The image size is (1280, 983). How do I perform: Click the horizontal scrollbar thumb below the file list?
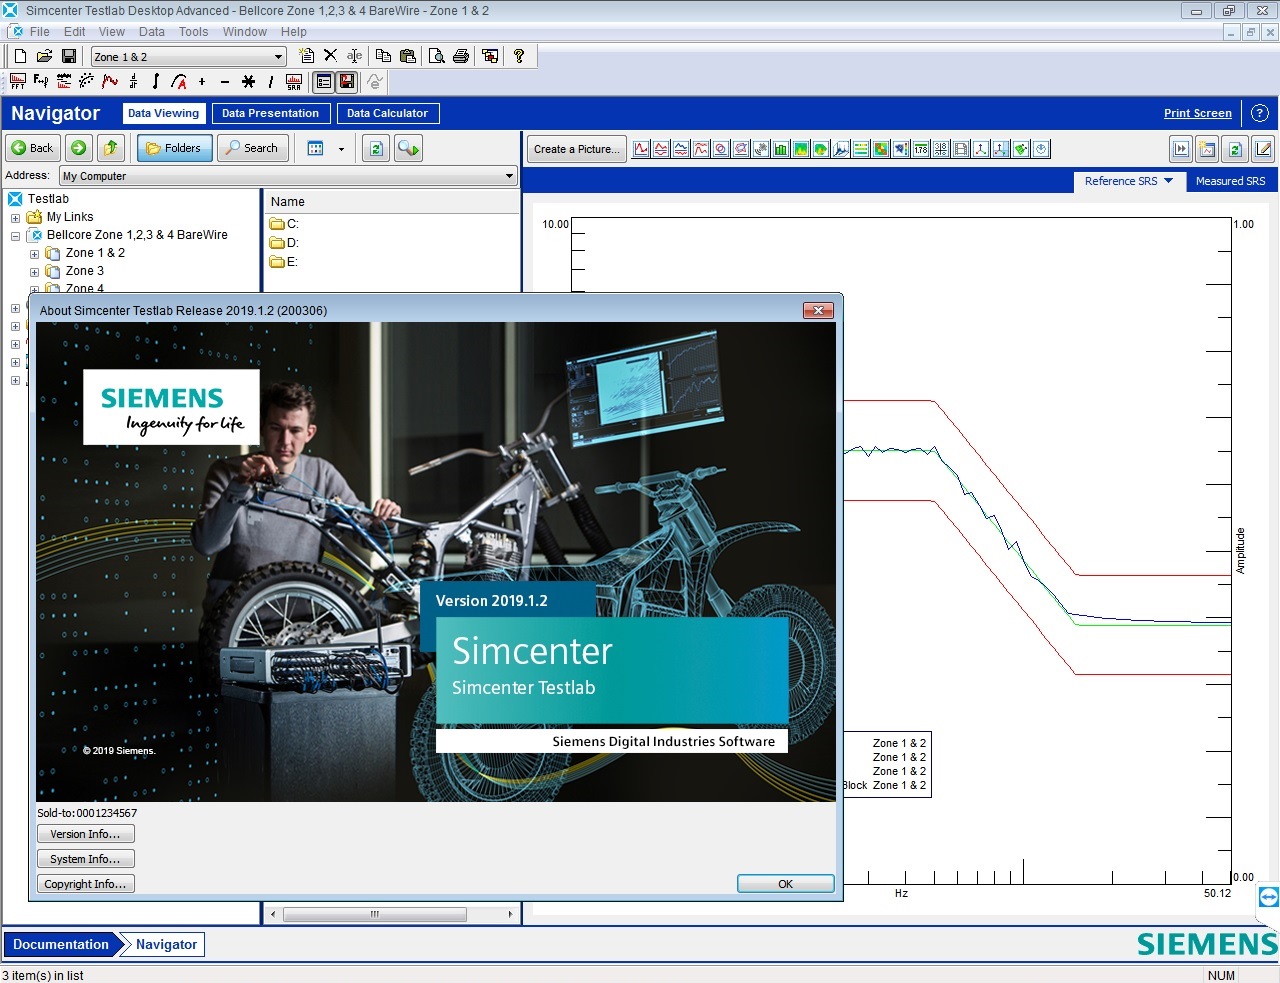coord(375,914)
